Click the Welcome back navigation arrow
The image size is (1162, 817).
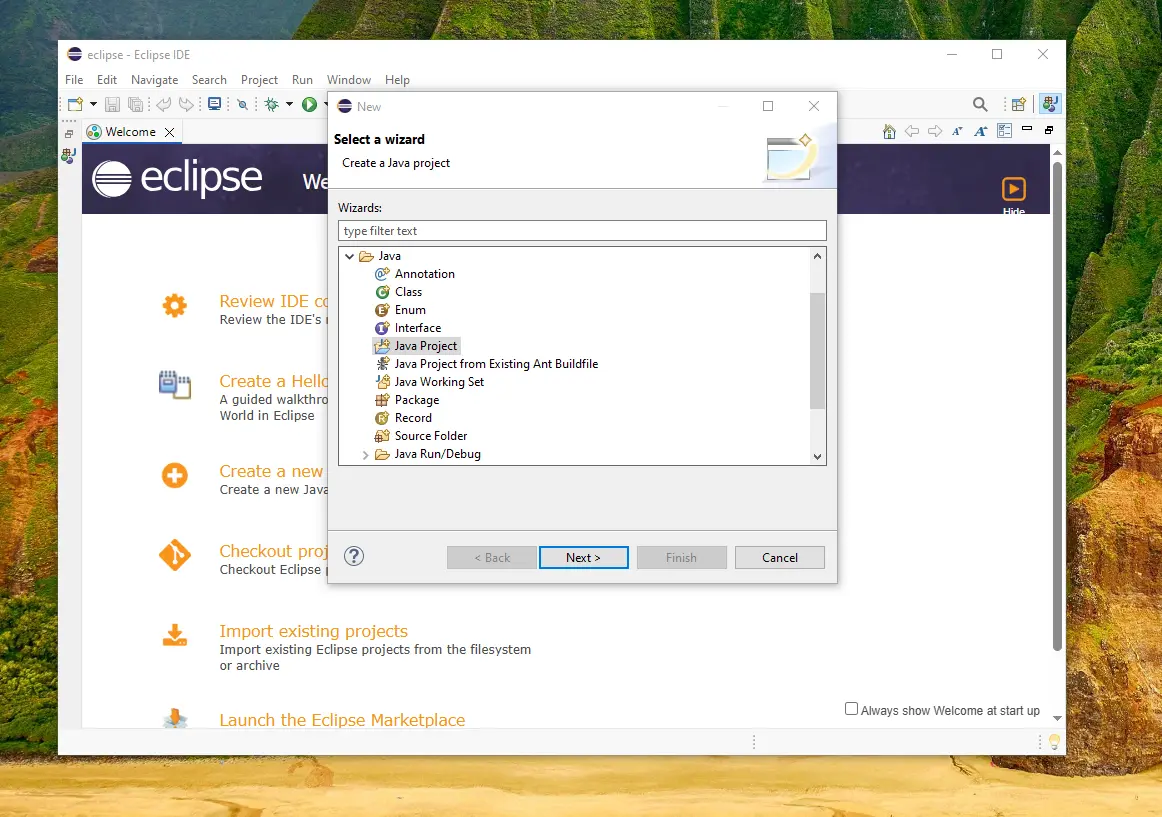click(912, 131)
